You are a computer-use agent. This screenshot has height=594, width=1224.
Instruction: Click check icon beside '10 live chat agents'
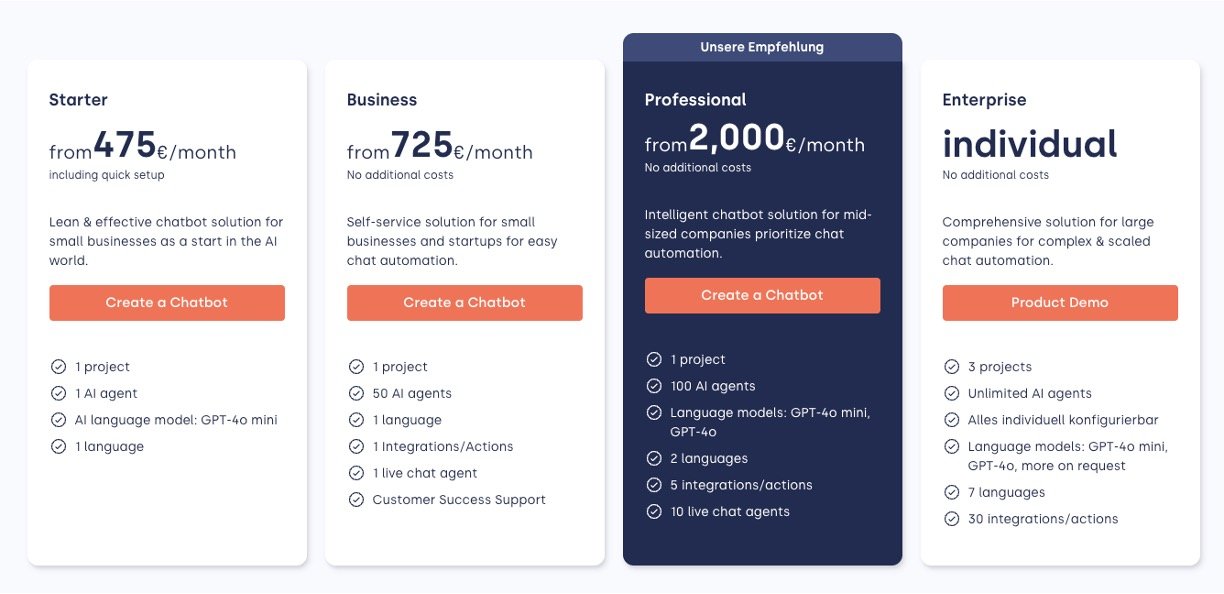[654, 512]
